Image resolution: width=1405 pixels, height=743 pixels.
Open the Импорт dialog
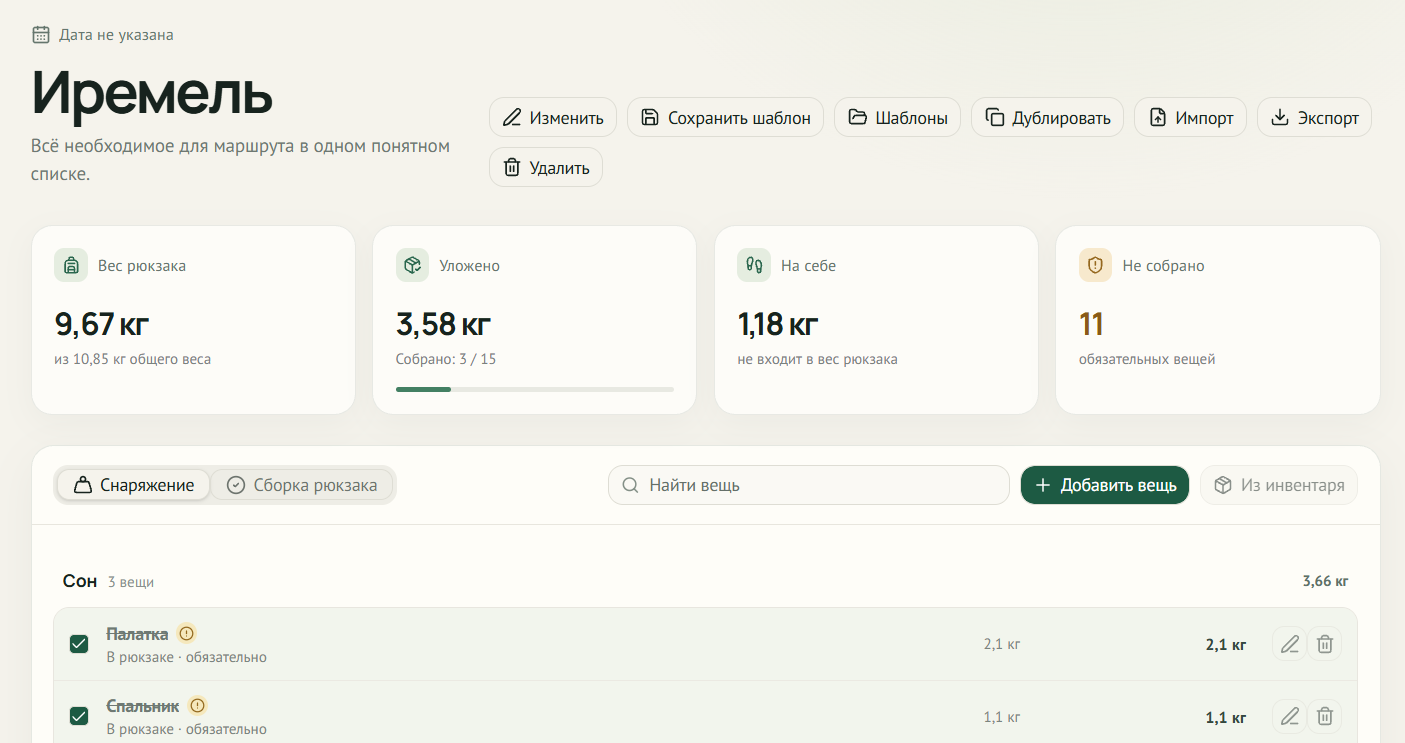1190,117
